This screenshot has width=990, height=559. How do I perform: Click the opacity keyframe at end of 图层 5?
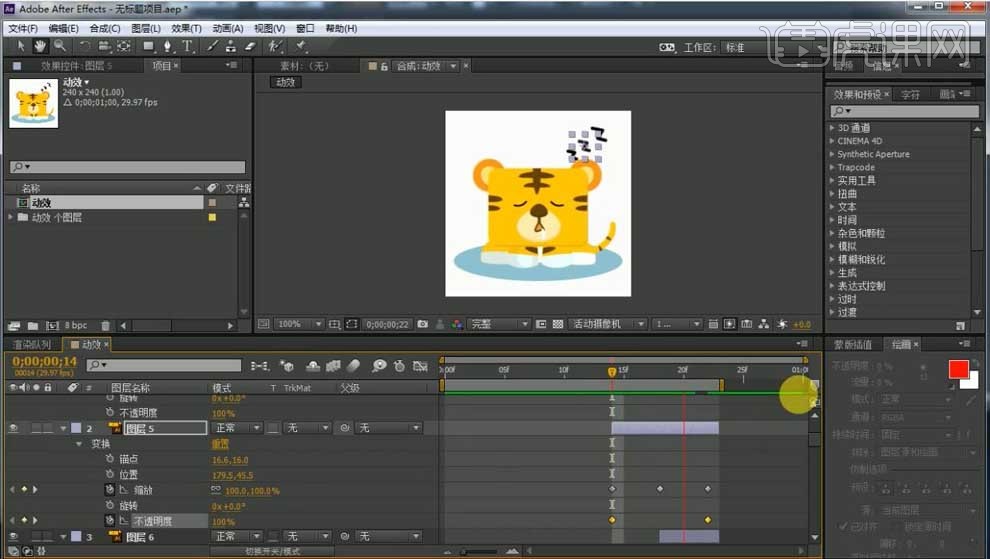tap(707, 521)
